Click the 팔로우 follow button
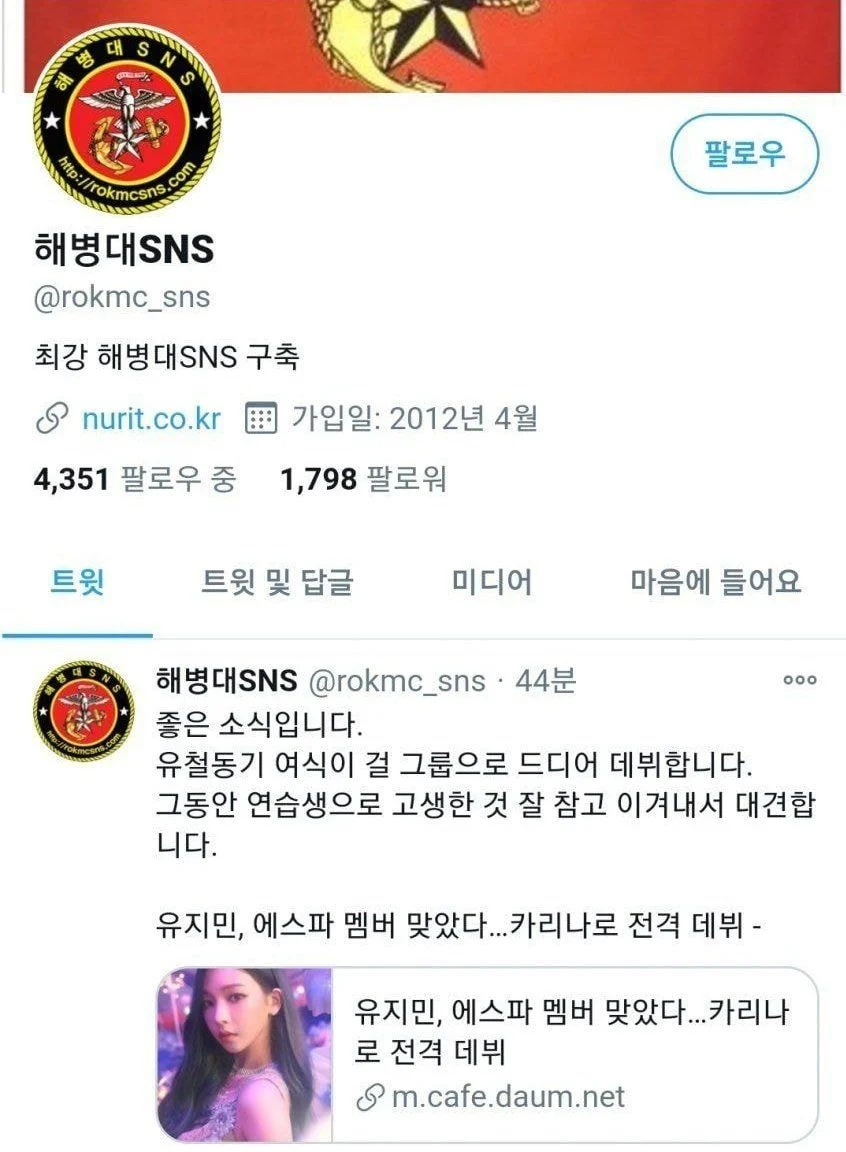 (x=744, y=154)
